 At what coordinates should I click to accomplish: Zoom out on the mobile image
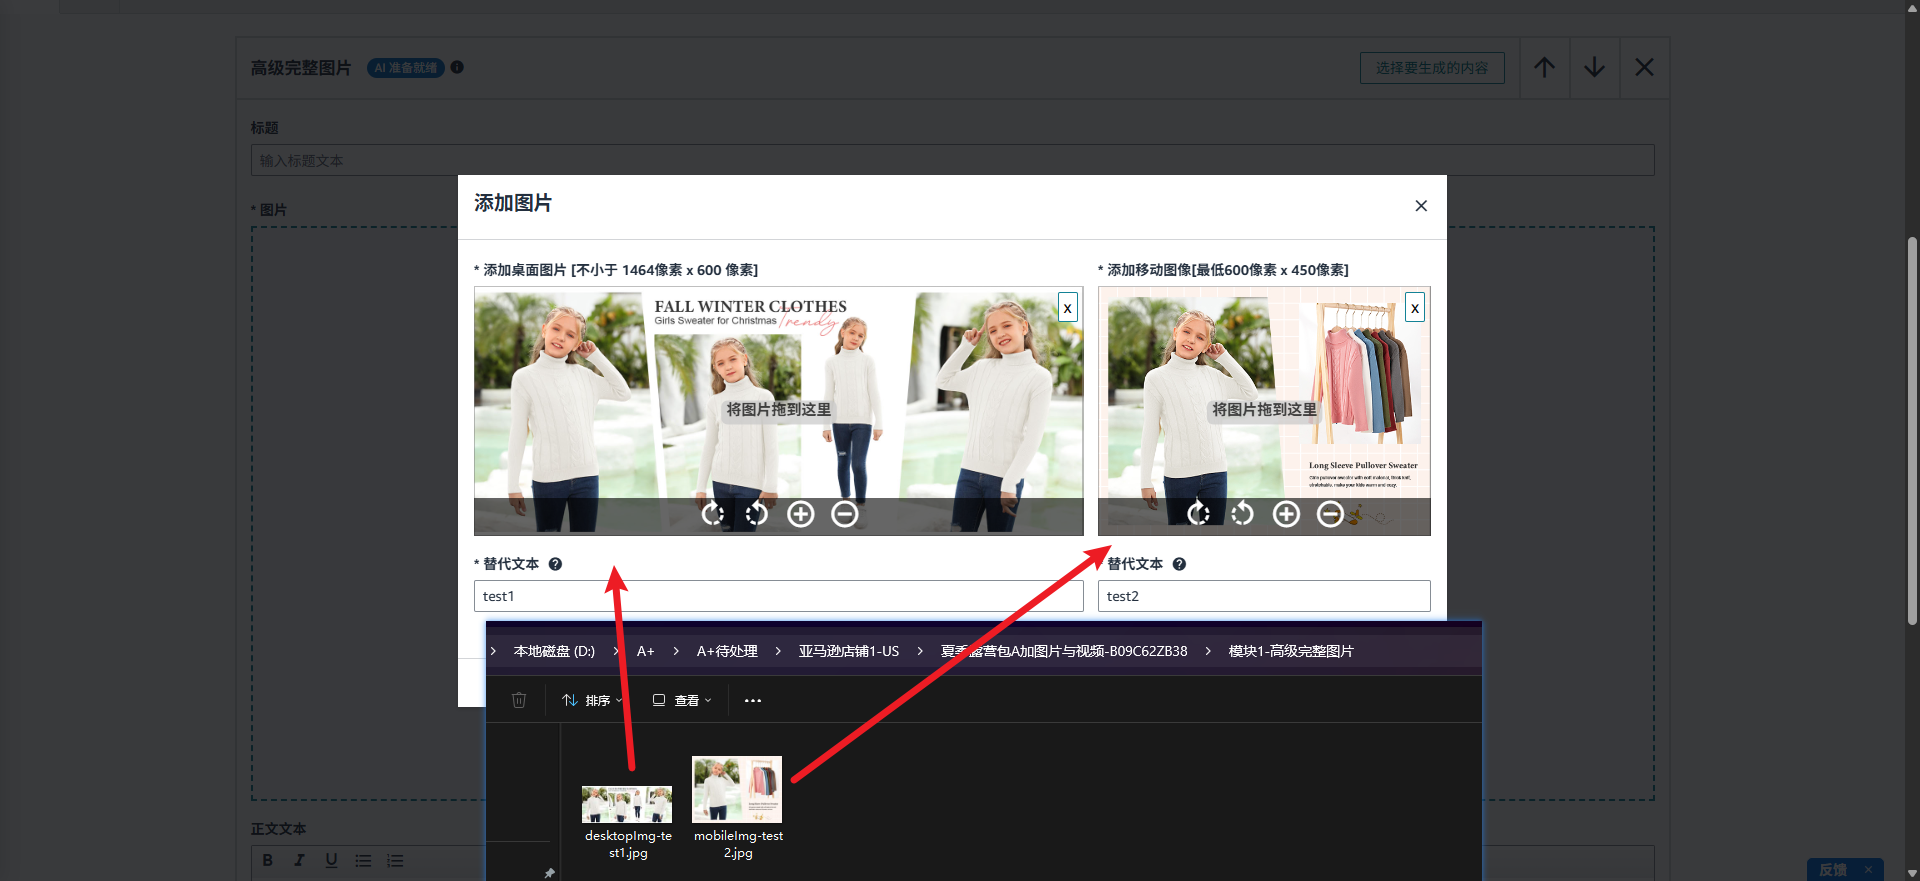tap(1330, 514)
